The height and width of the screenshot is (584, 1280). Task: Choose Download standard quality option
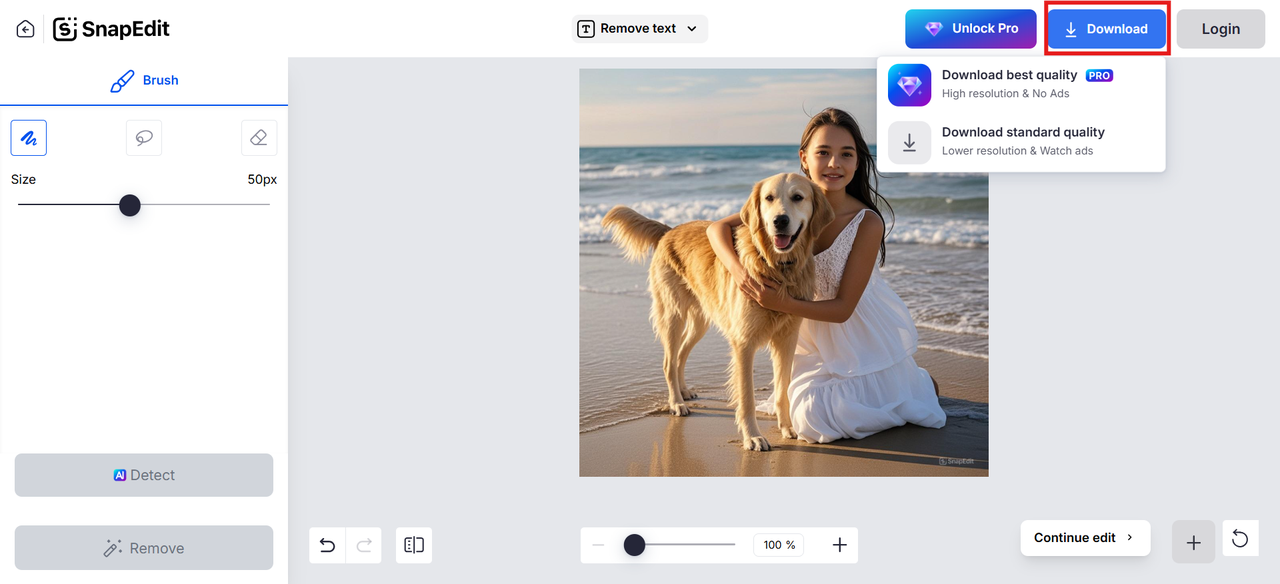[1021, 142]
